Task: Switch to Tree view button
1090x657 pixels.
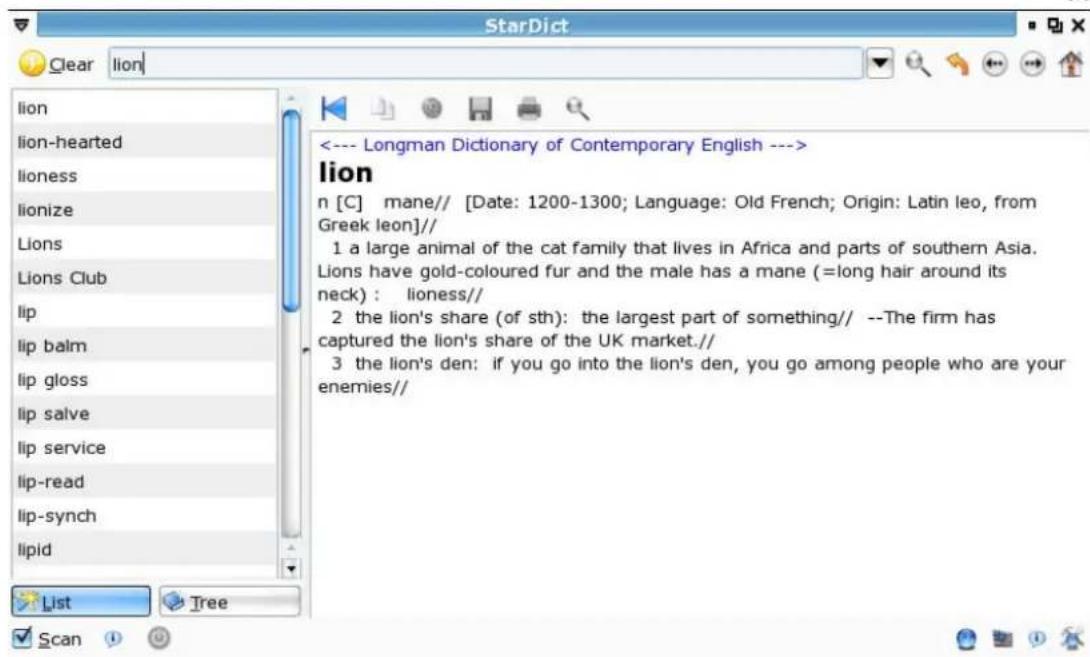Action: pyautogui.click(x=230, y=602)
